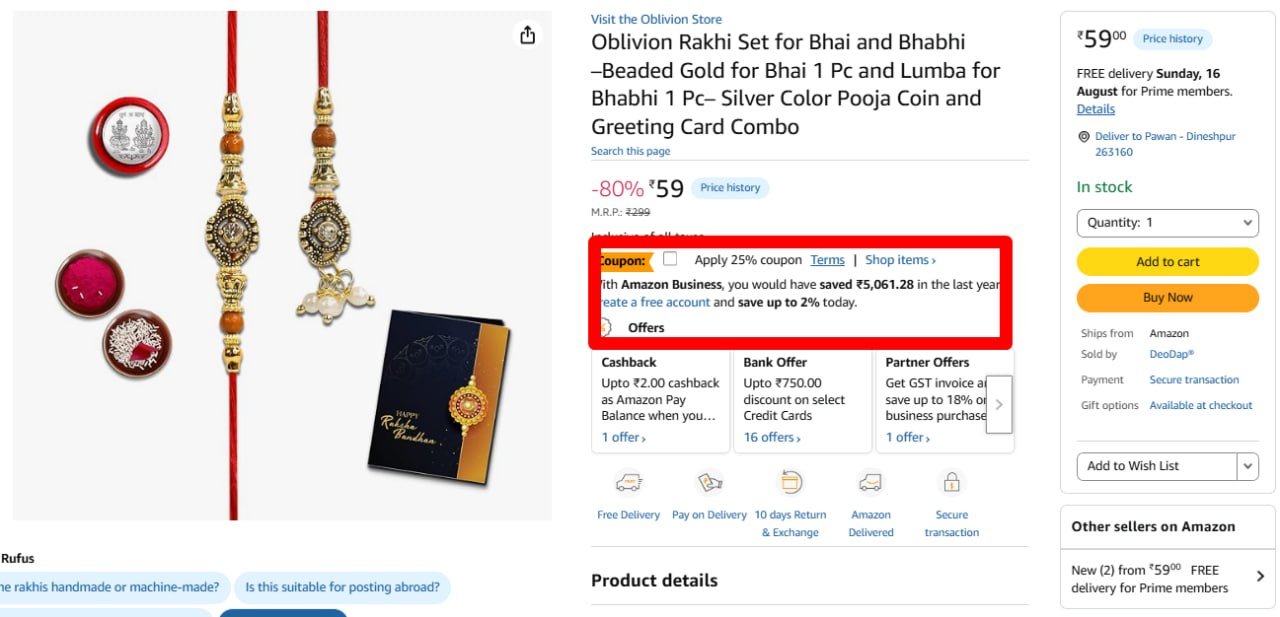
Task: Open the Bank Offer card
Action: (x=802, y=400)
